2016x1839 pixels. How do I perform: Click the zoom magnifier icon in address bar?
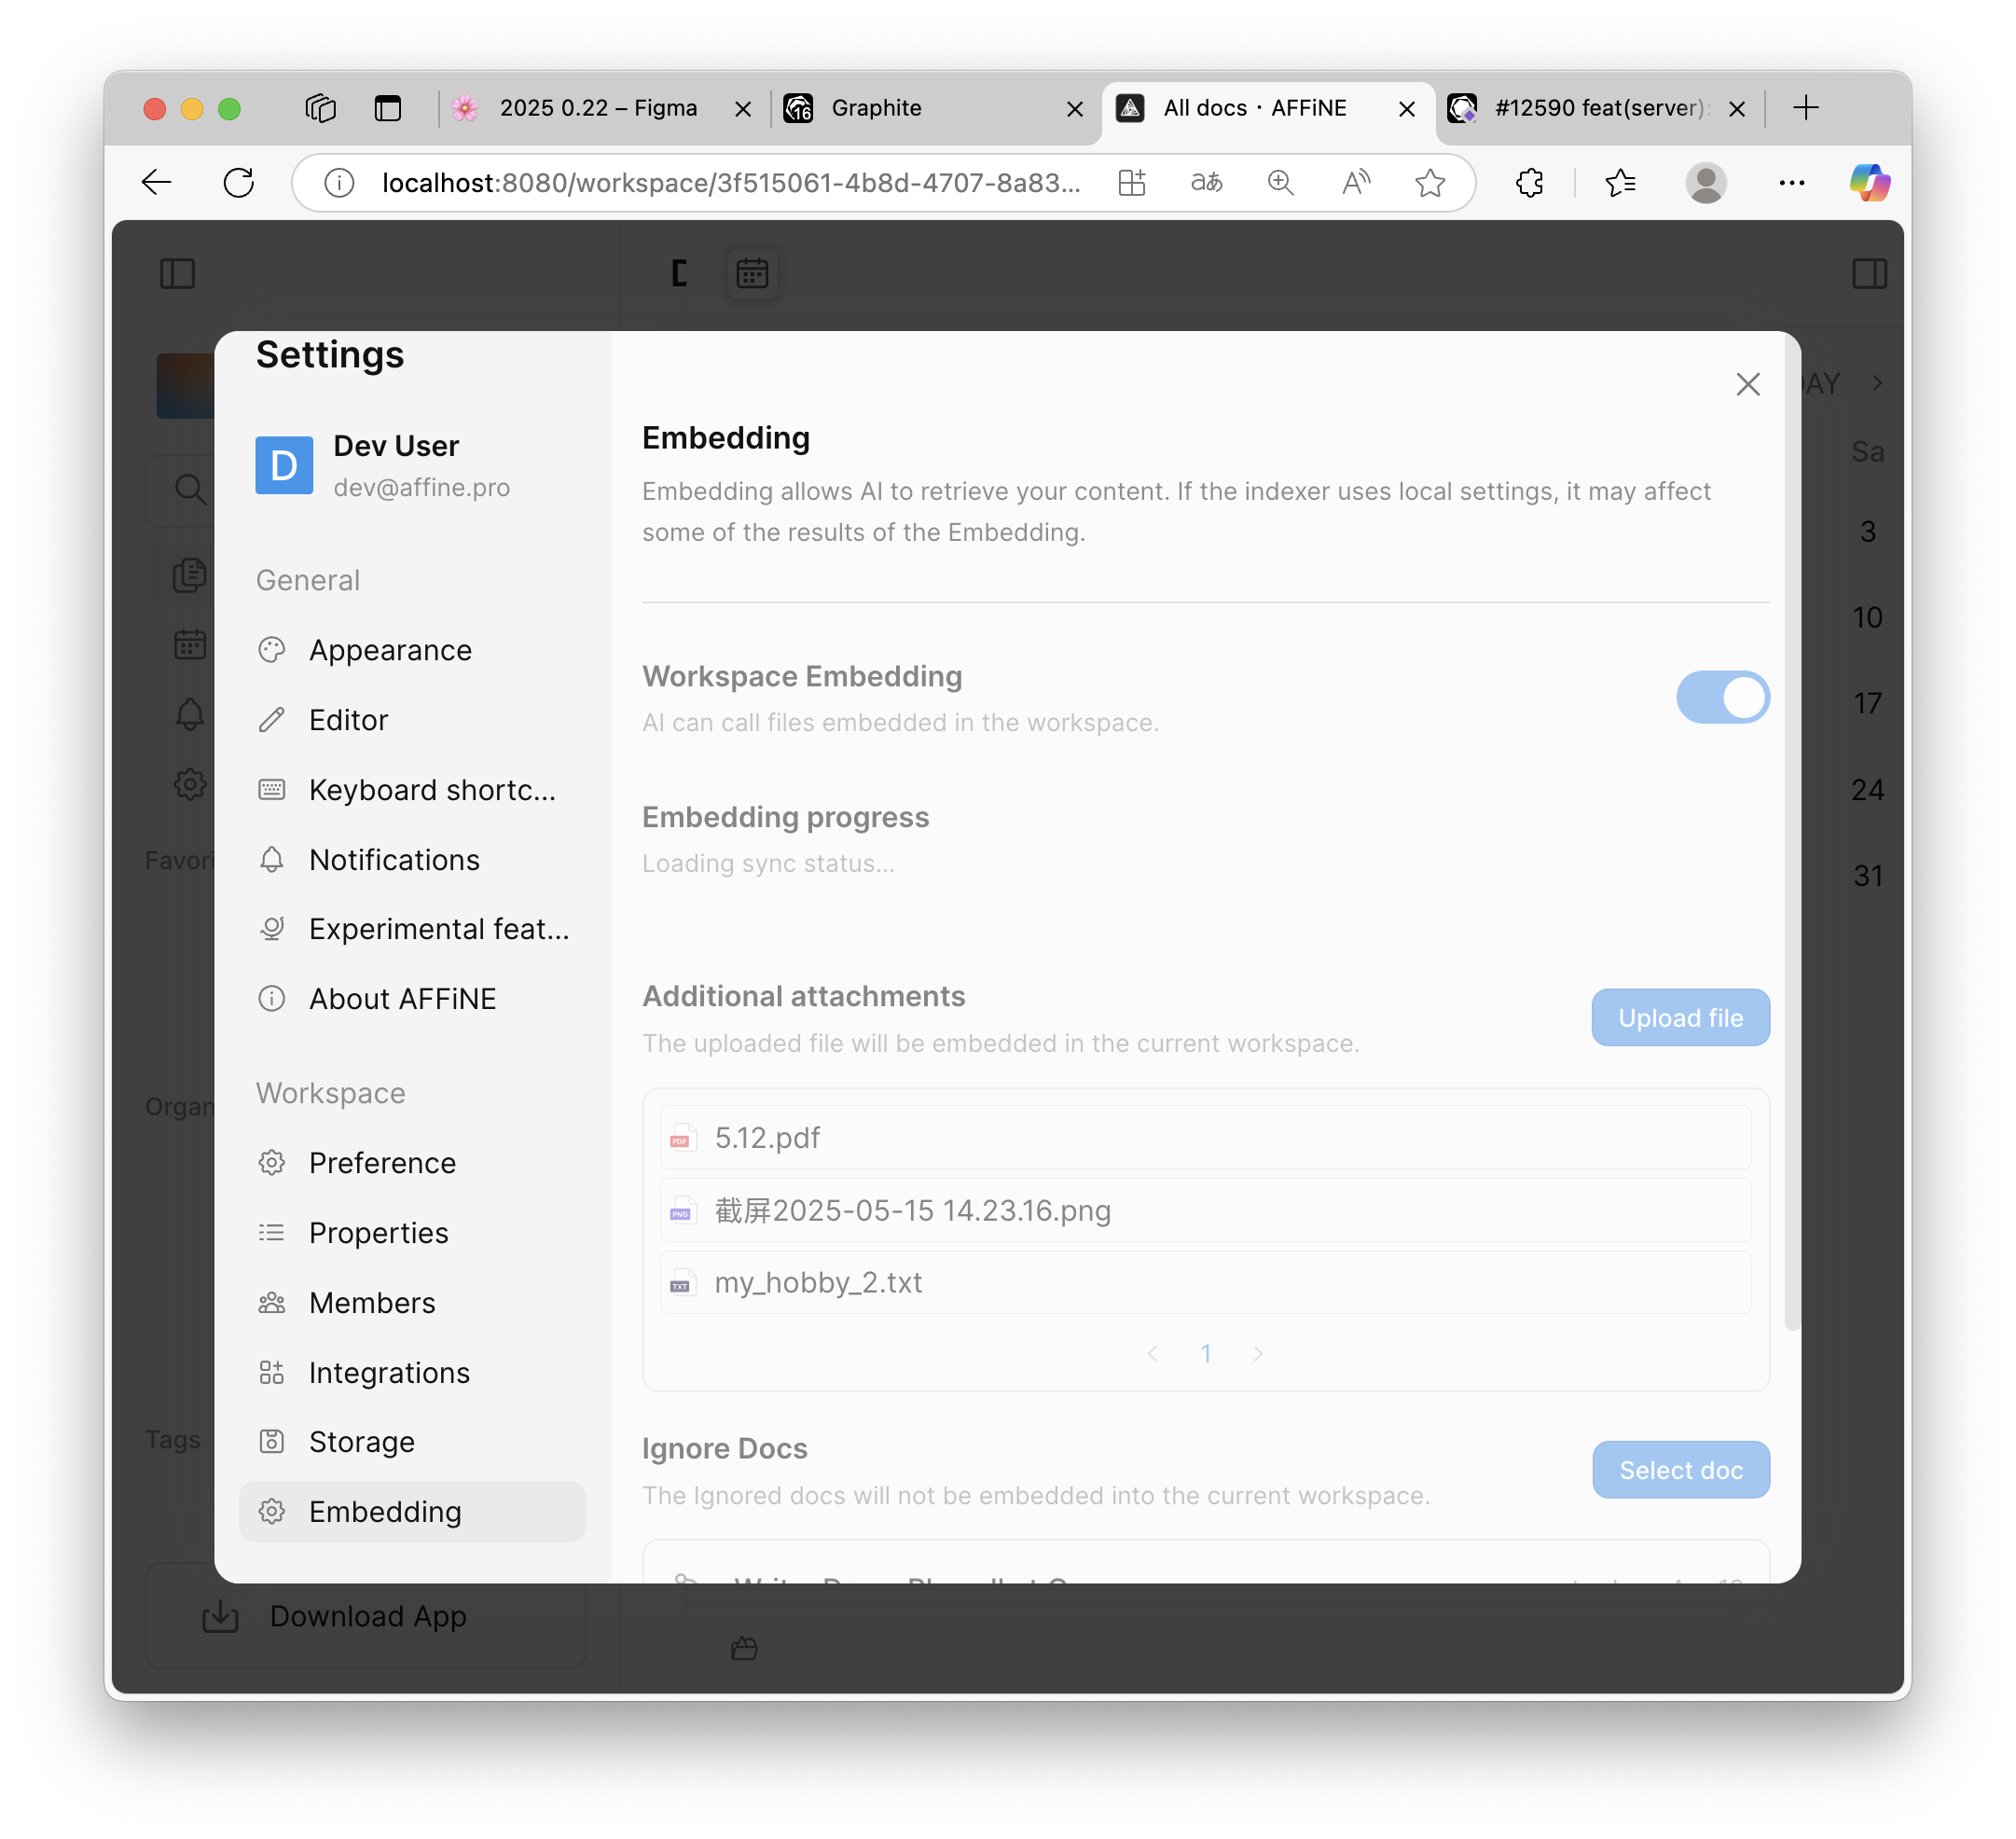click(1280, 183)
